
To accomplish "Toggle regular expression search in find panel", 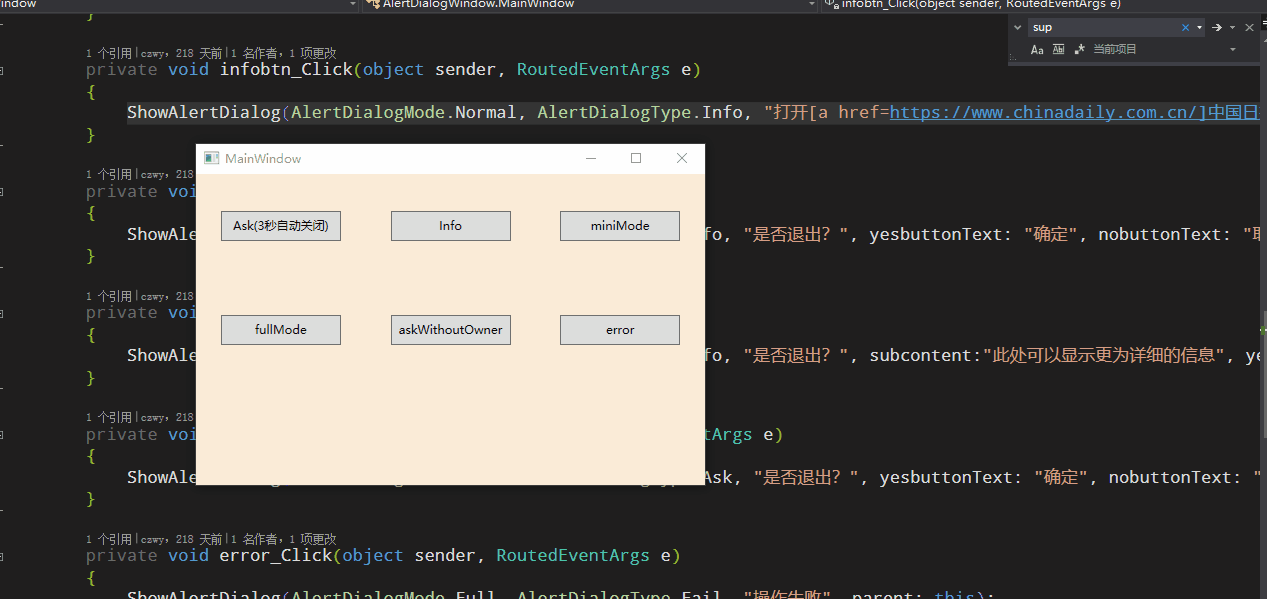I will coord(1079,49).
